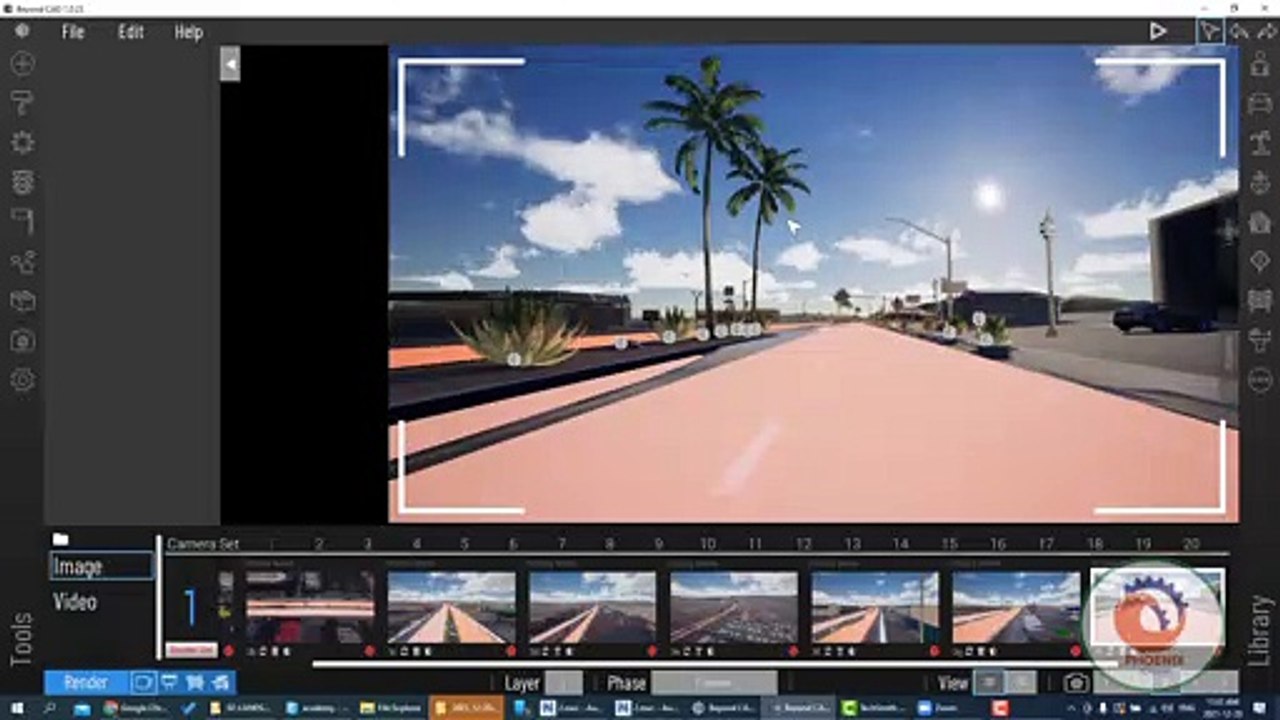Screen dimensions: 1280x720
Task: Click the camera timeline horizontal scrollbar
Action: 715,663
